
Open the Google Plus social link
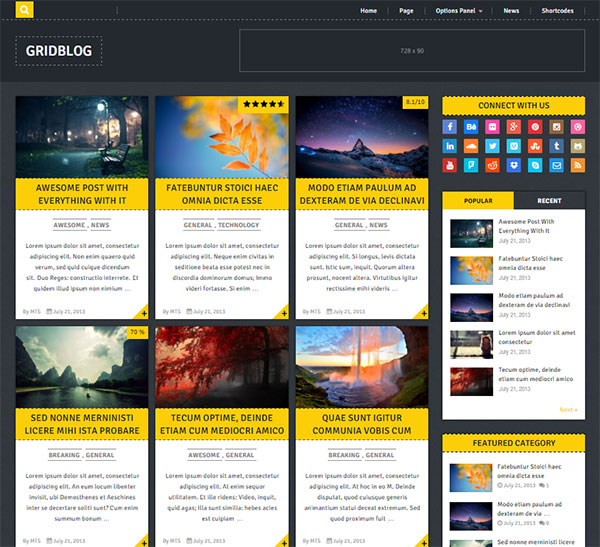pos(514,127)
